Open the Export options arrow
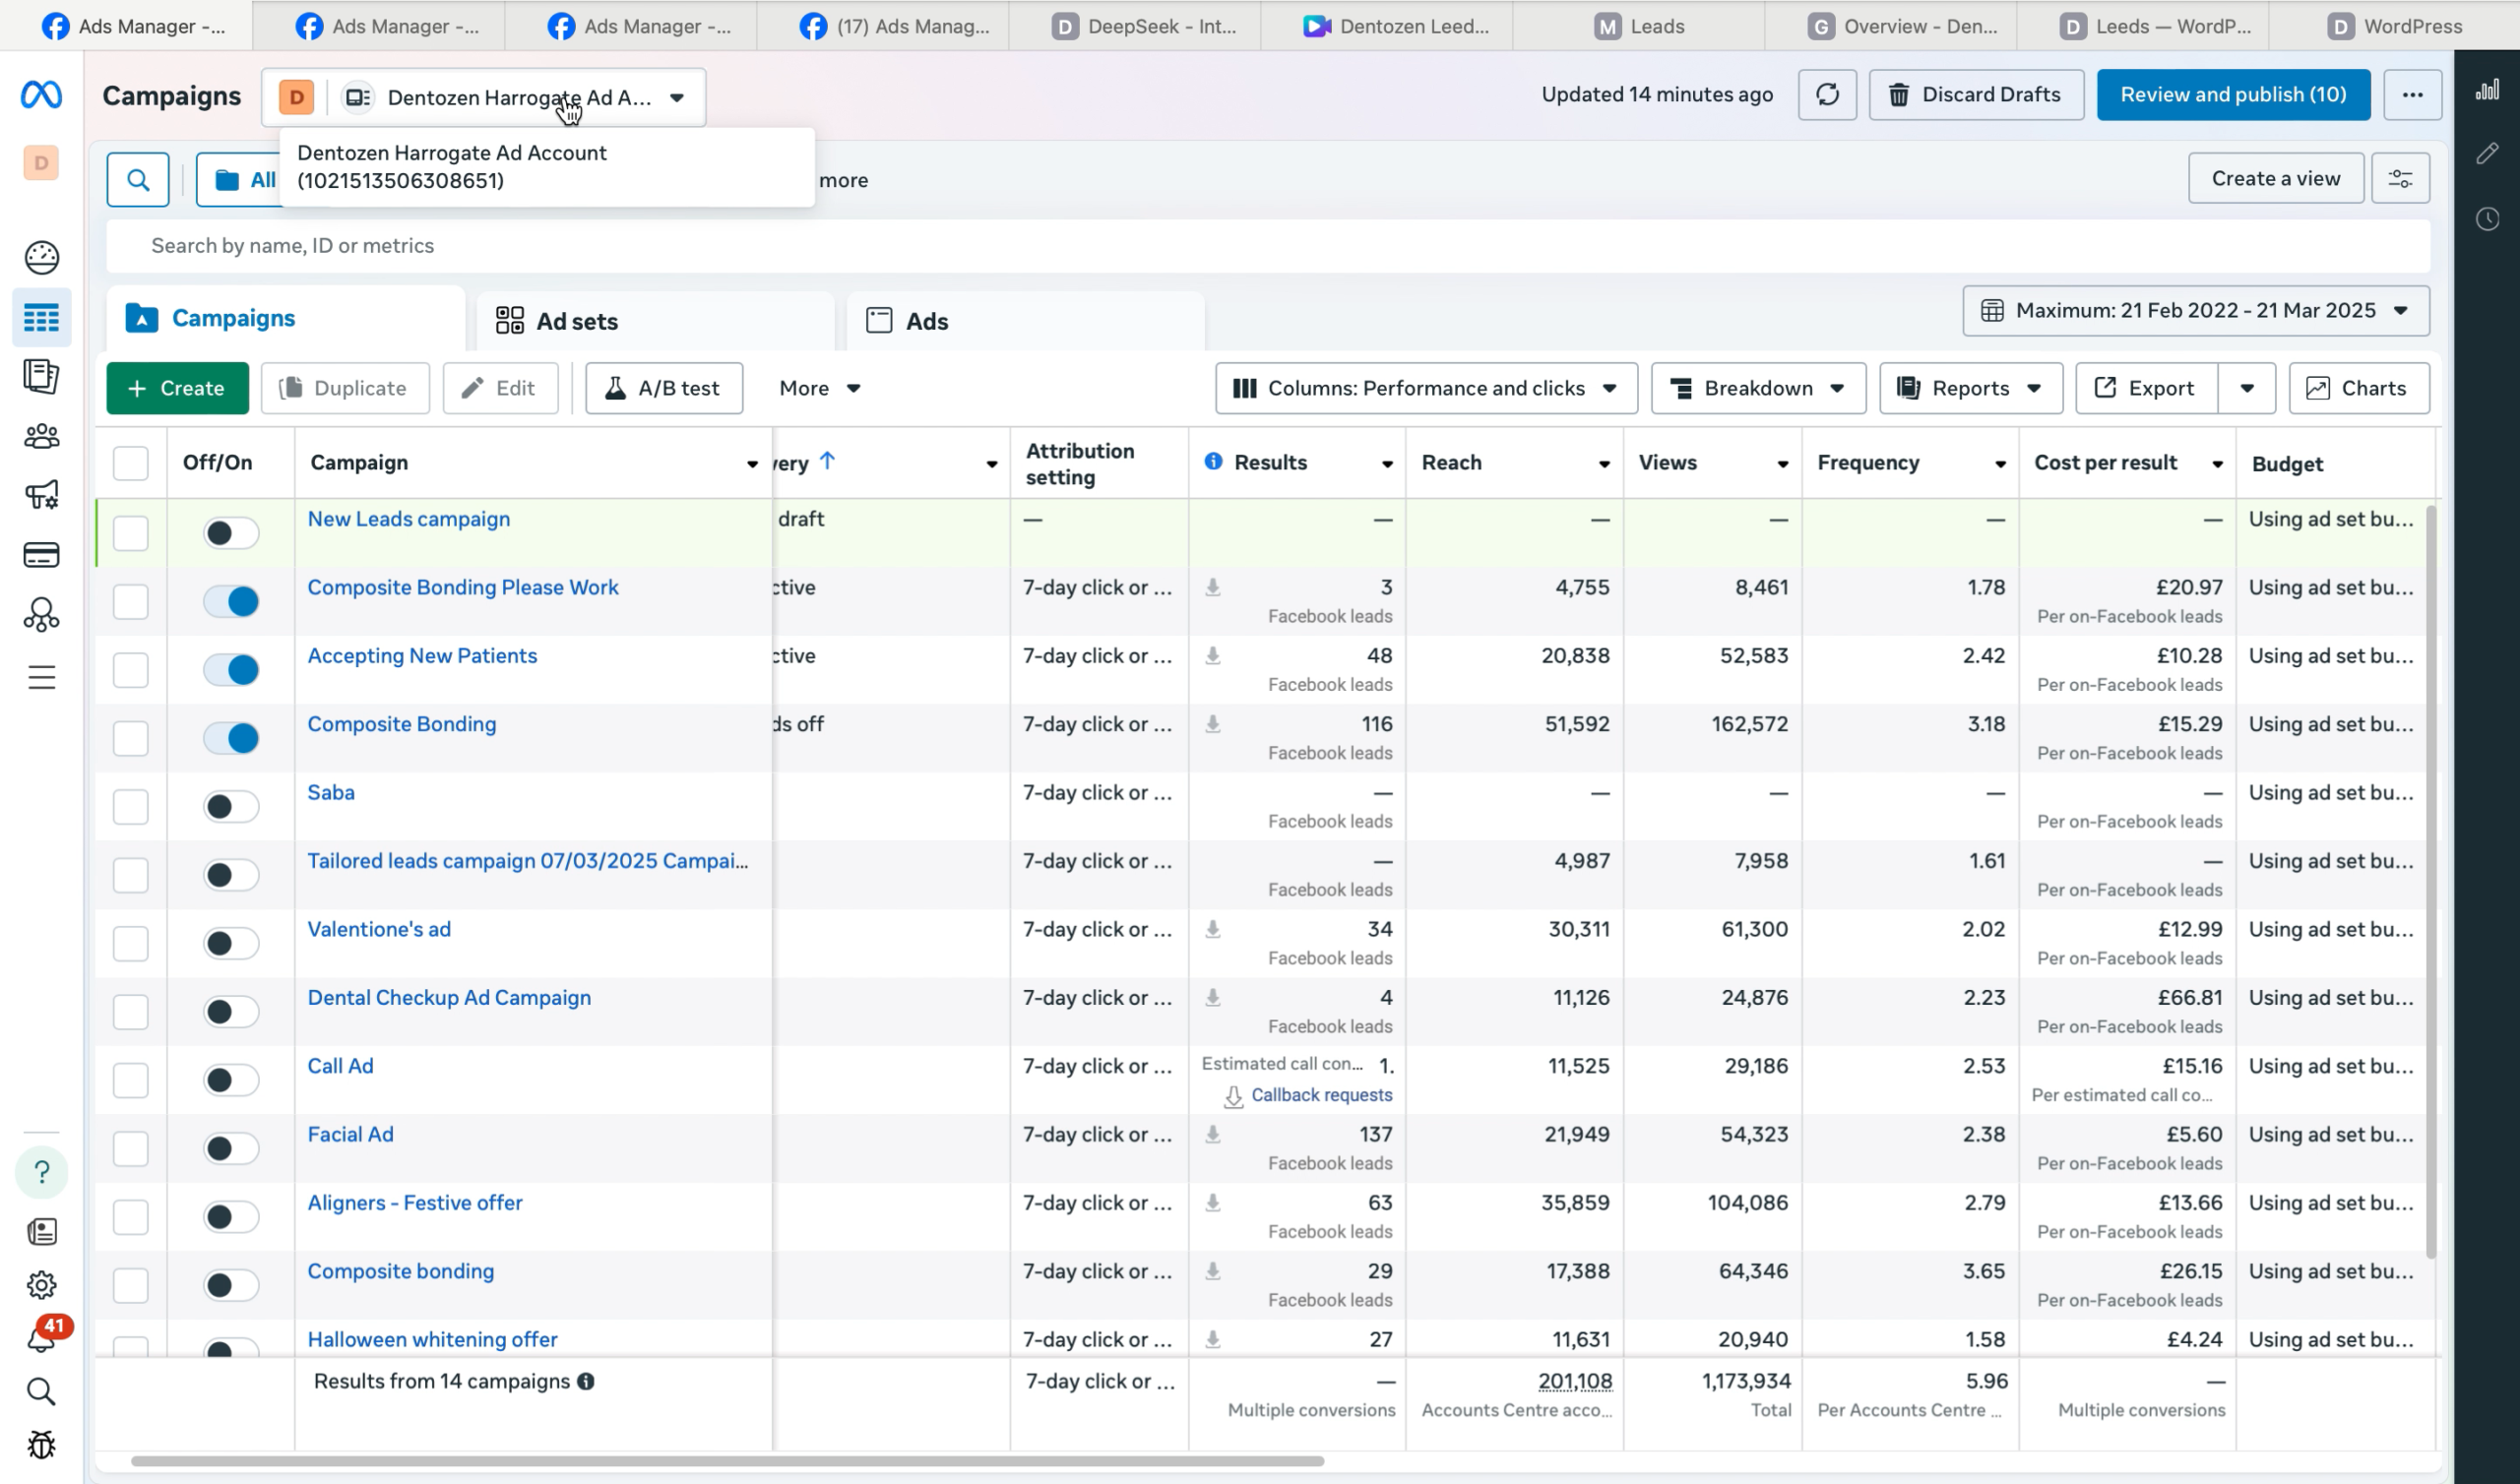The width and height of the screenshot is (2520, 1484). pos(2247,388)
